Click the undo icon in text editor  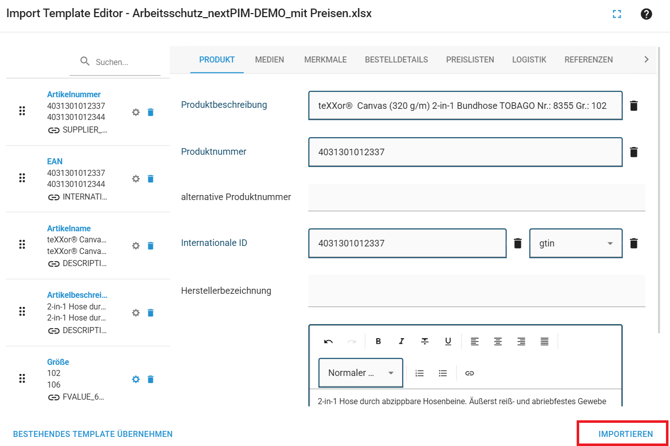coord(328,341)
